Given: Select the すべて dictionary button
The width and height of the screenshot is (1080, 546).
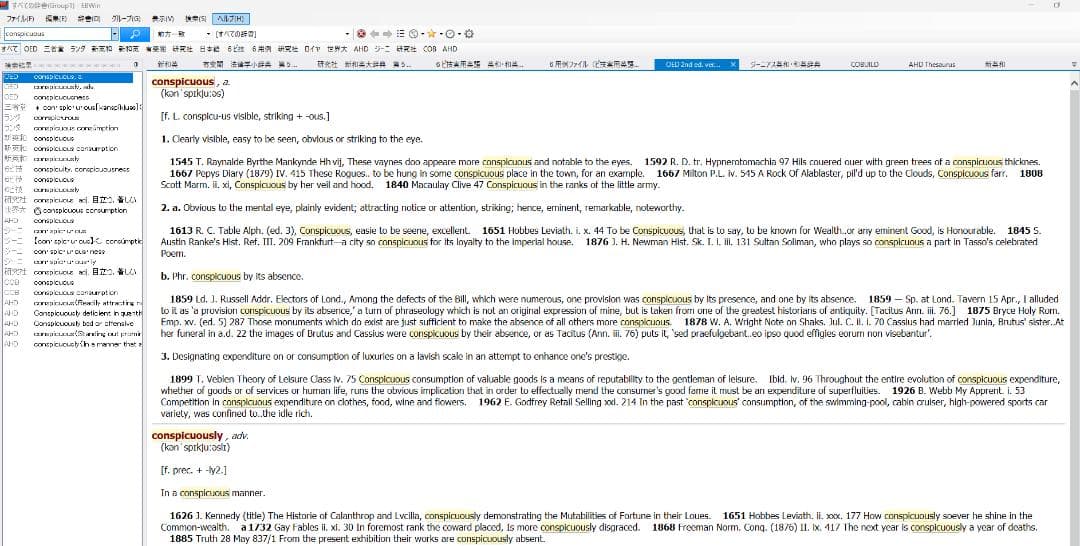Looking at the screenshot, I should (10, 49).
